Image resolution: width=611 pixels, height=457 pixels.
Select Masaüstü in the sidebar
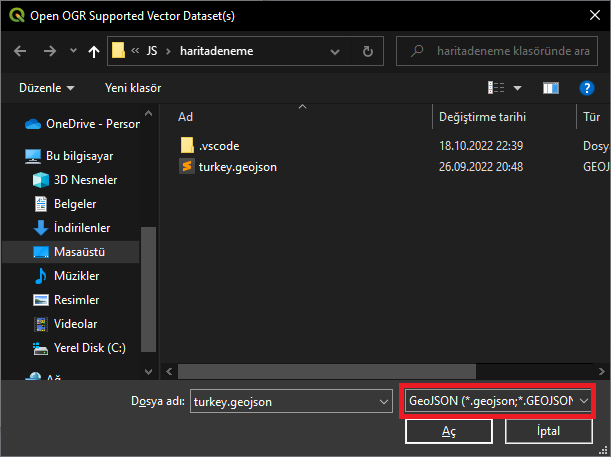click(69, 252)
